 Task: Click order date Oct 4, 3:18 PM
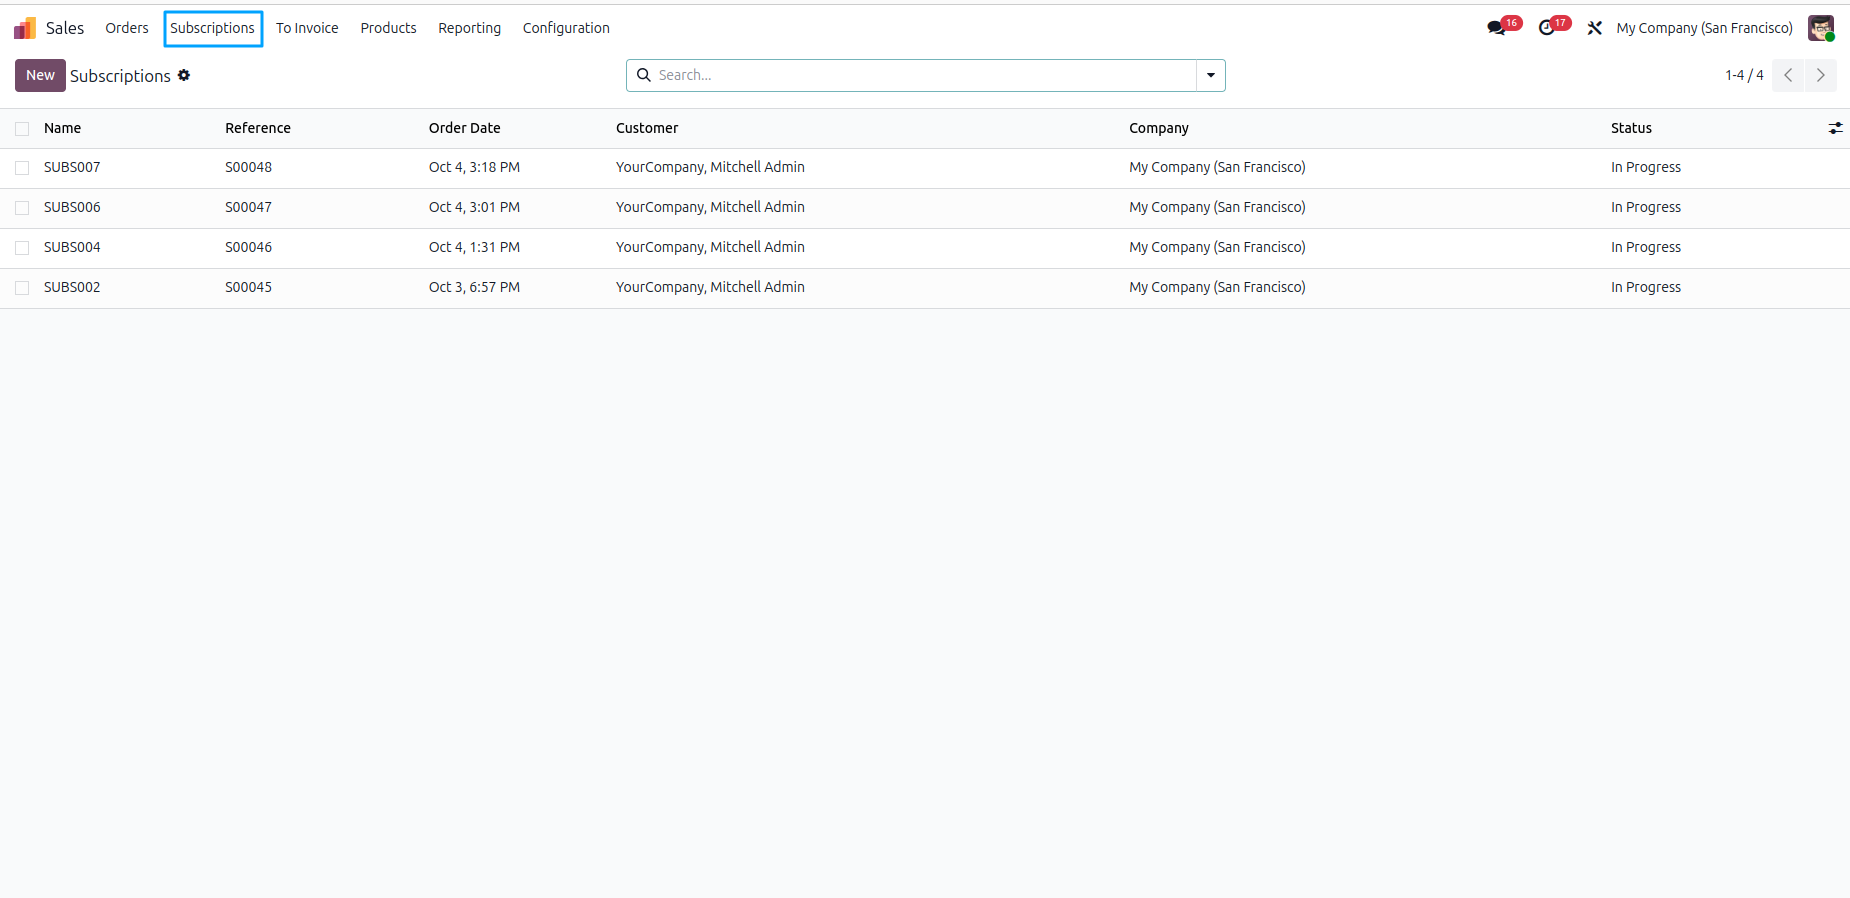(474, 167)
